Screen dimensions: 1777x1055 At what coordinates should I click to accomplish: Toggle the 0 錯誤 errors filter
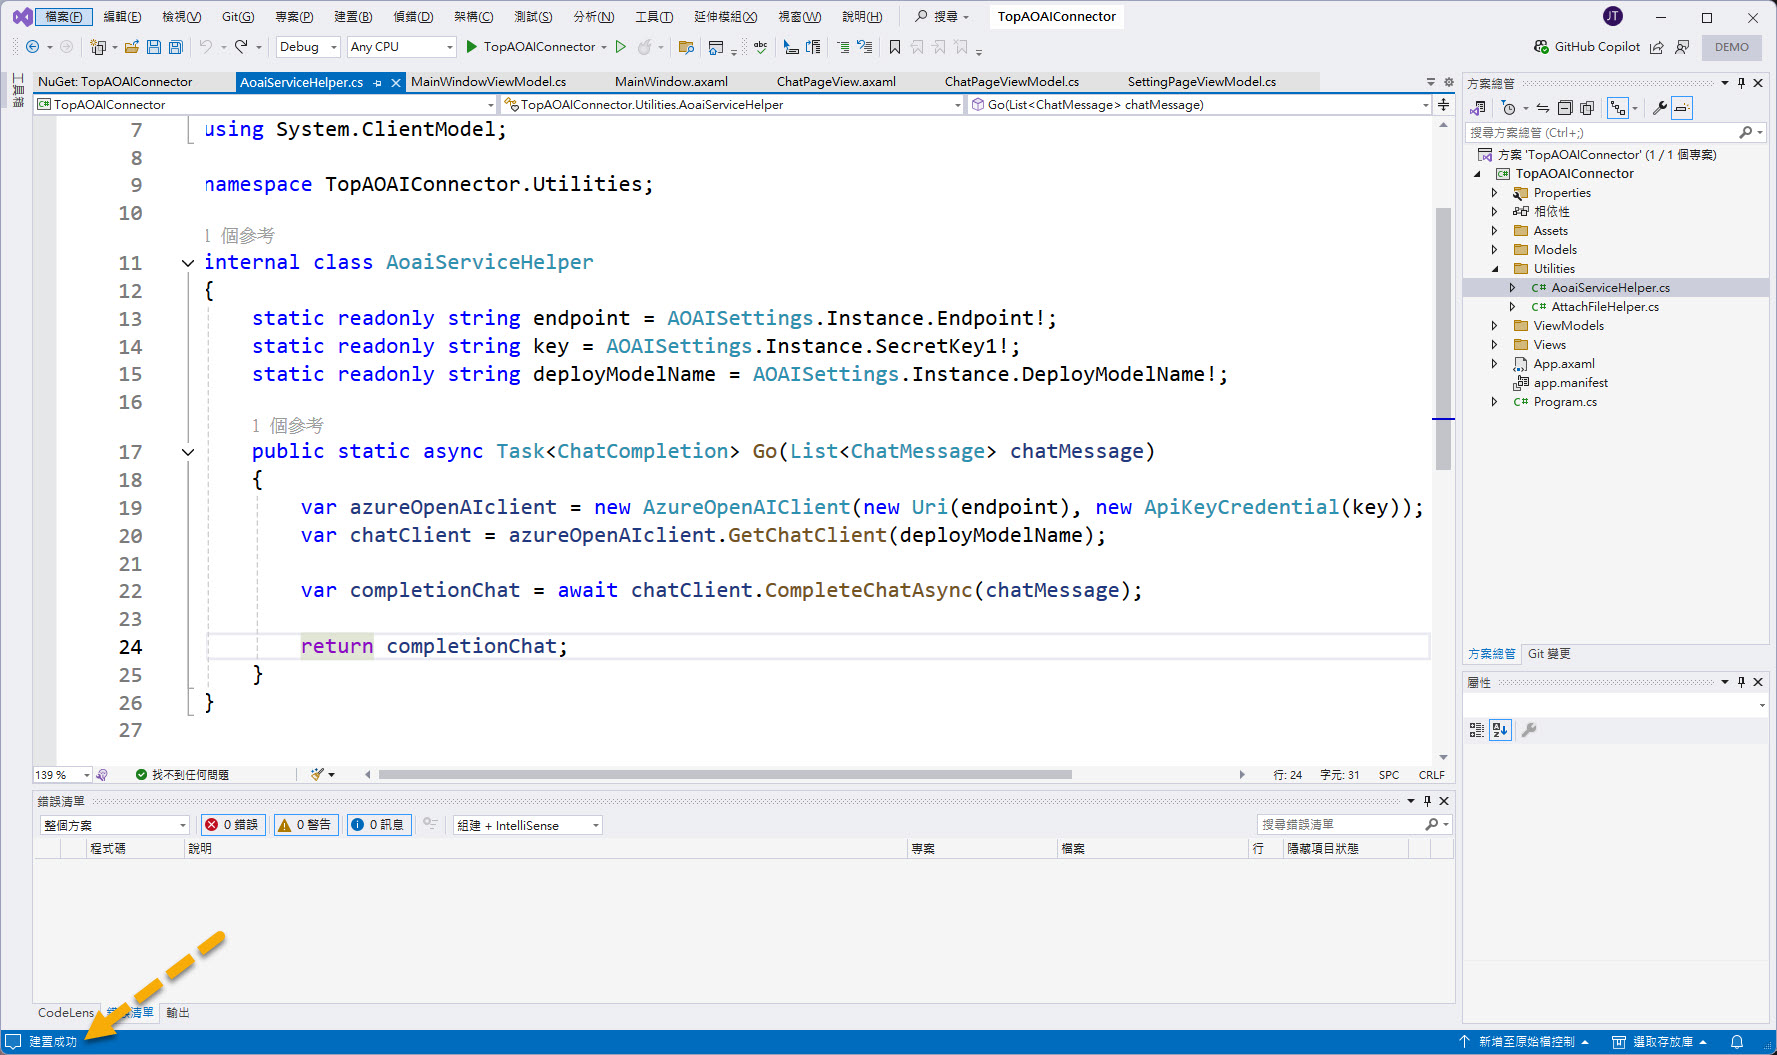point(233,825)
